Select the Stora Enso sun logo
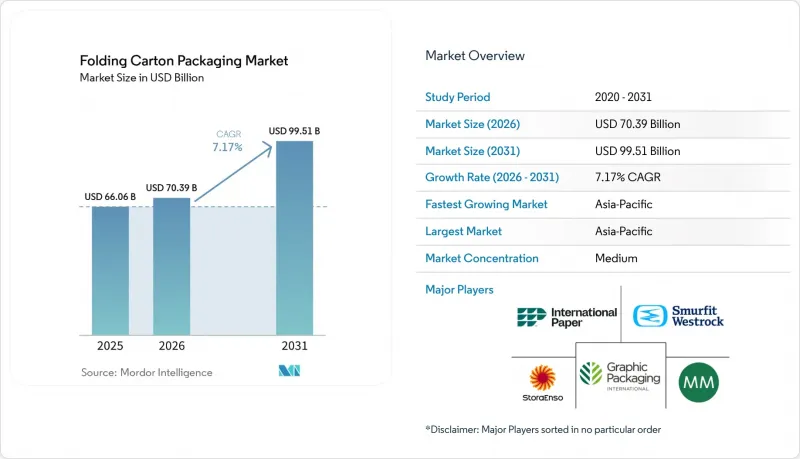Screen dimensions: 800x459 (x=542, y=383)
